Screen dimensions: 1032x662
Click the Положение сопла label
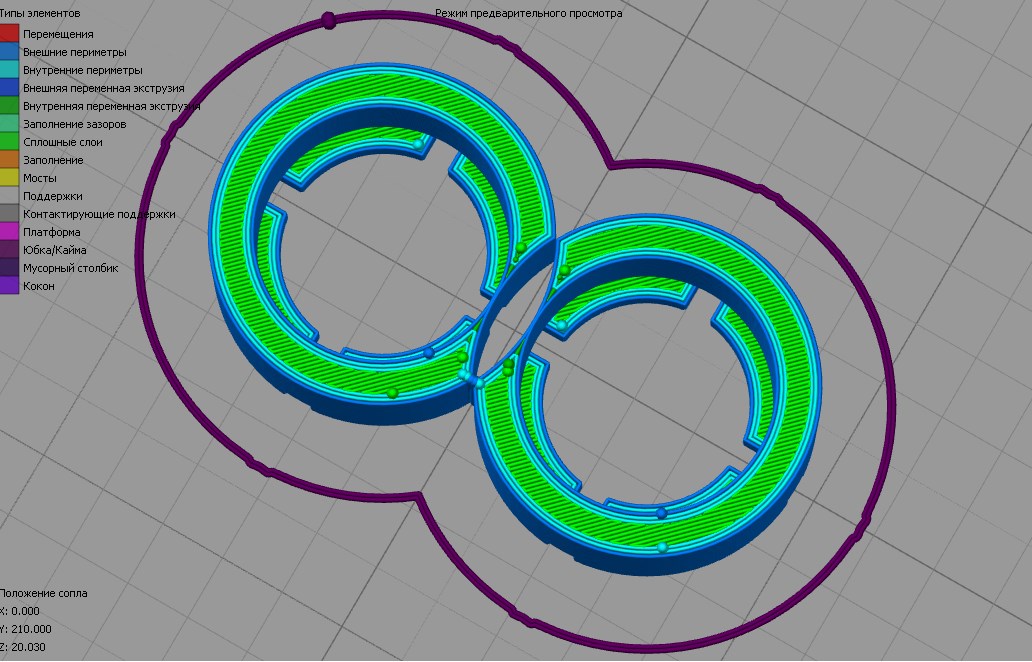tap(46, 593)
